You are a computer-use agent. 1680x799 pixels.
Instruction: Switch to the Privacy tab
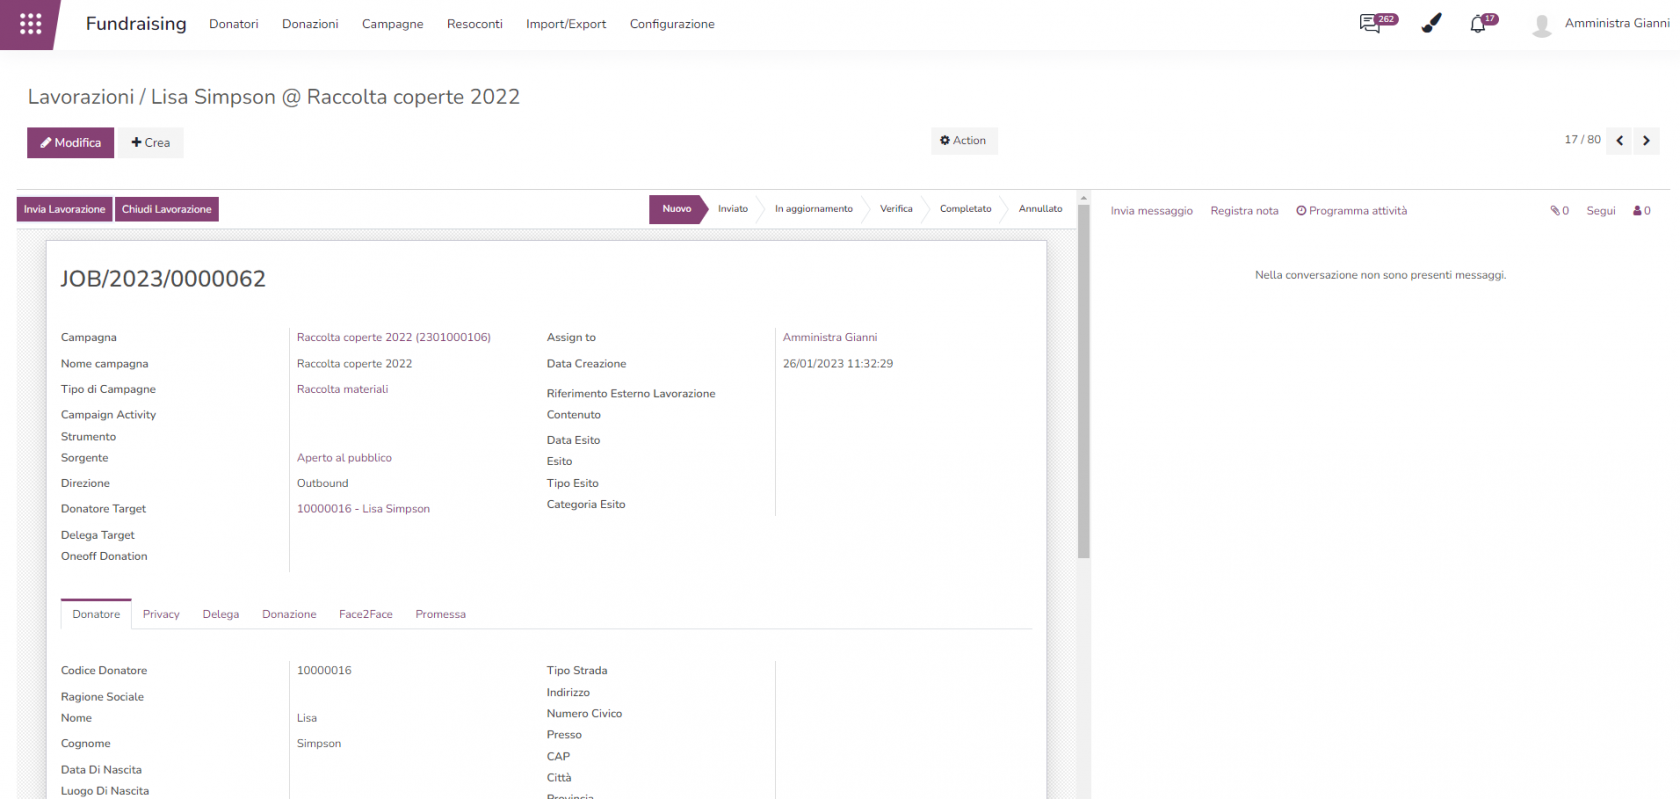coord(161,614)
